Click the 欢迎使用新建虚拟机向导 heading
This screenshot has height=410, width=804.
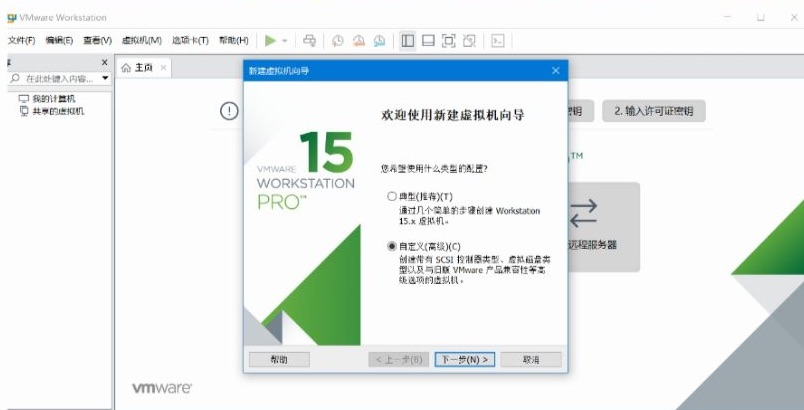pyautogui.click(x=453, y=115)
